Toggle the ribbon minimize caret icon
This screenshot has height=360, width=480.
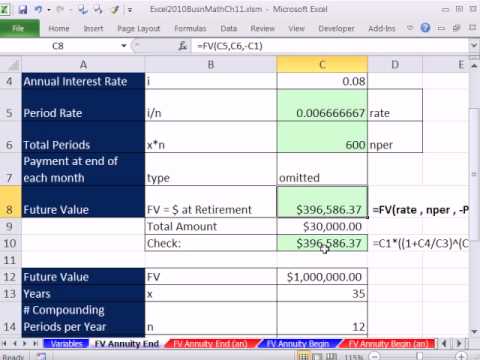[410, 28]
